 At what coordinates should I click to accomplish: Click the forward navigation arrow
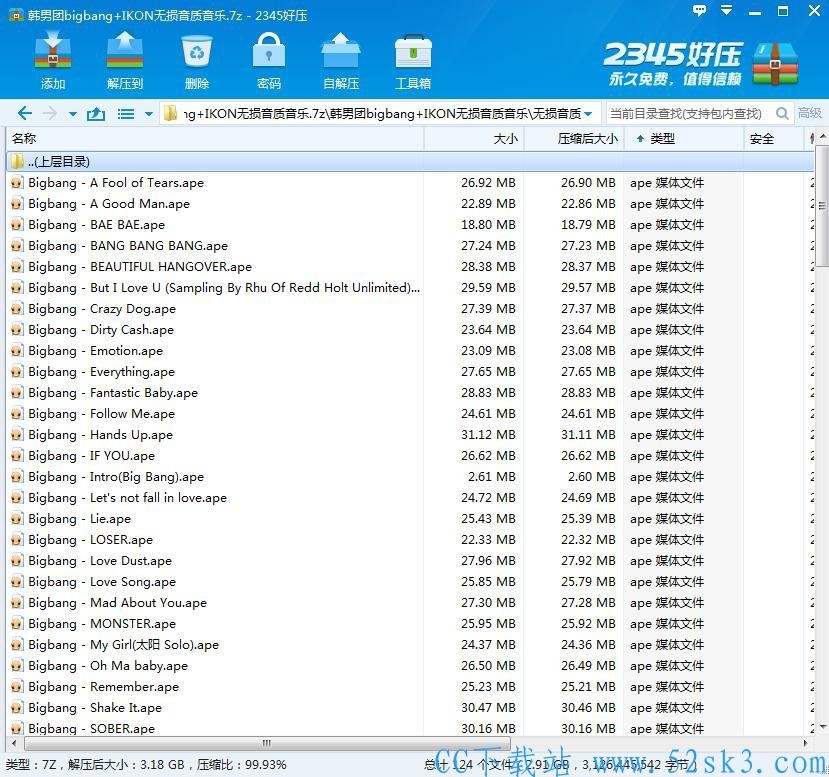pyautogui.click(x=49, y=113)
